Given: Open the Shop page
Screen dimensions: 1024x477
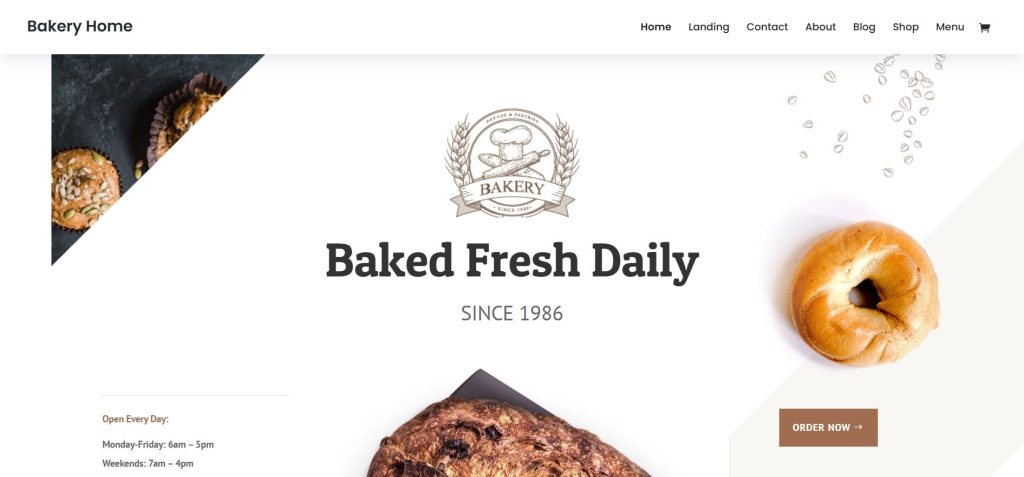Looking at the screenshot, I should (906, 27).
